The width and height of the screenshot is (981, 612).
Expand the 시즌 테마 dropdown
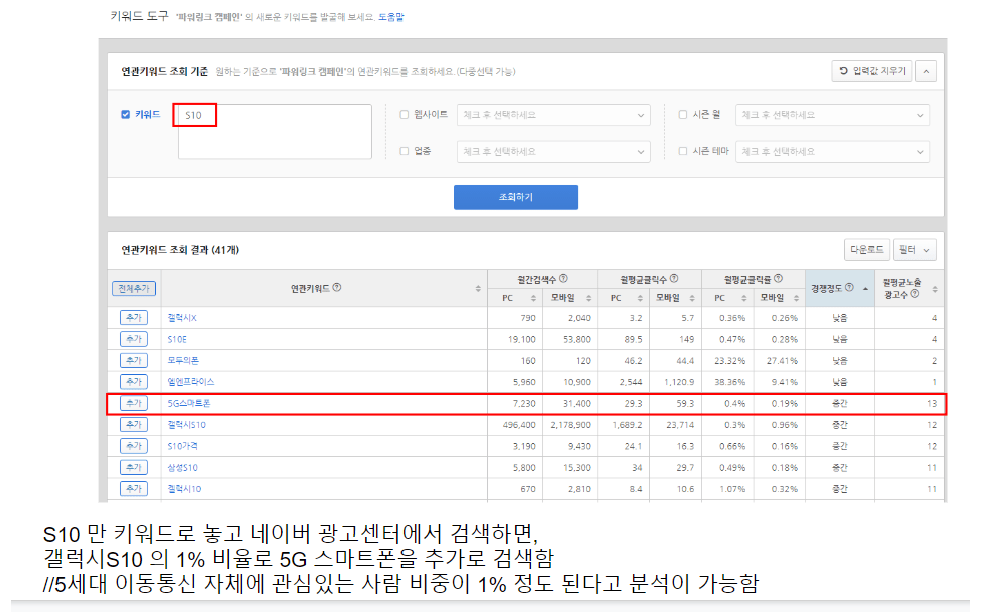point(832,152)
